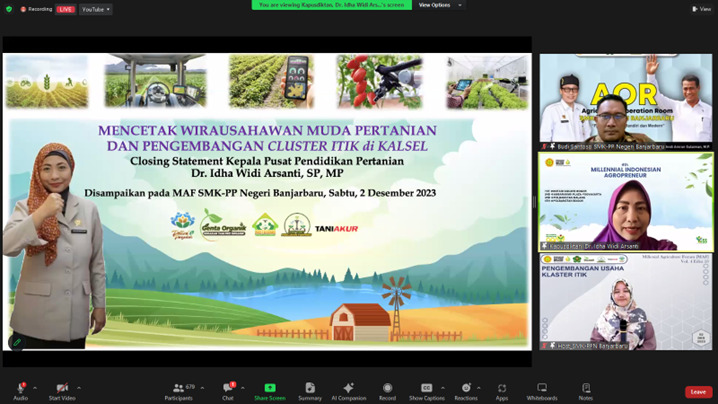Image resolution: width=718 pixels, height=404 pixels.
Task: Launch AI Companion
Action: tap(348, 388)
